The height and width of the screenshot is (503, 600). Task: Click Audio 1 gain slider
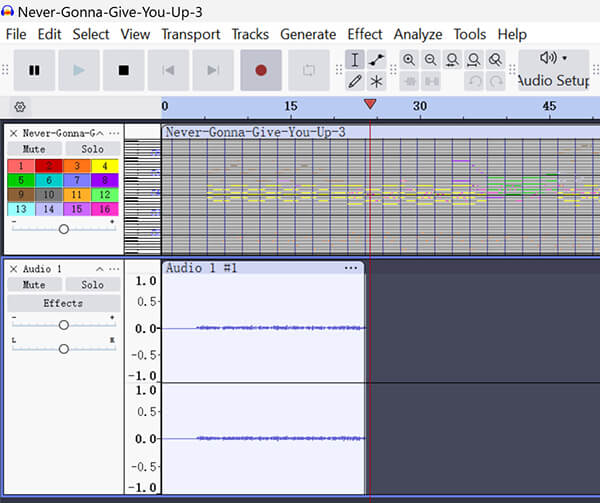[64, 325]
